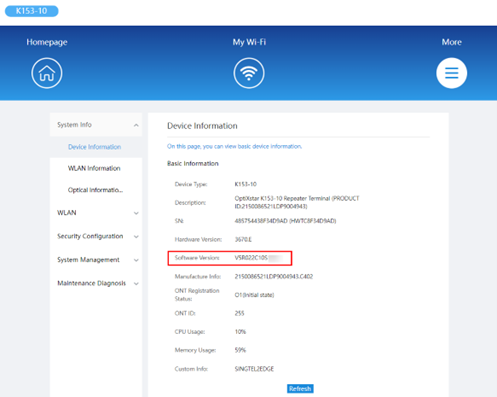The height and width of the screenshot is (397, 497).
Task: Click the Maintenance Diagnosis menu heading
Action: click(x=92, y=283)
